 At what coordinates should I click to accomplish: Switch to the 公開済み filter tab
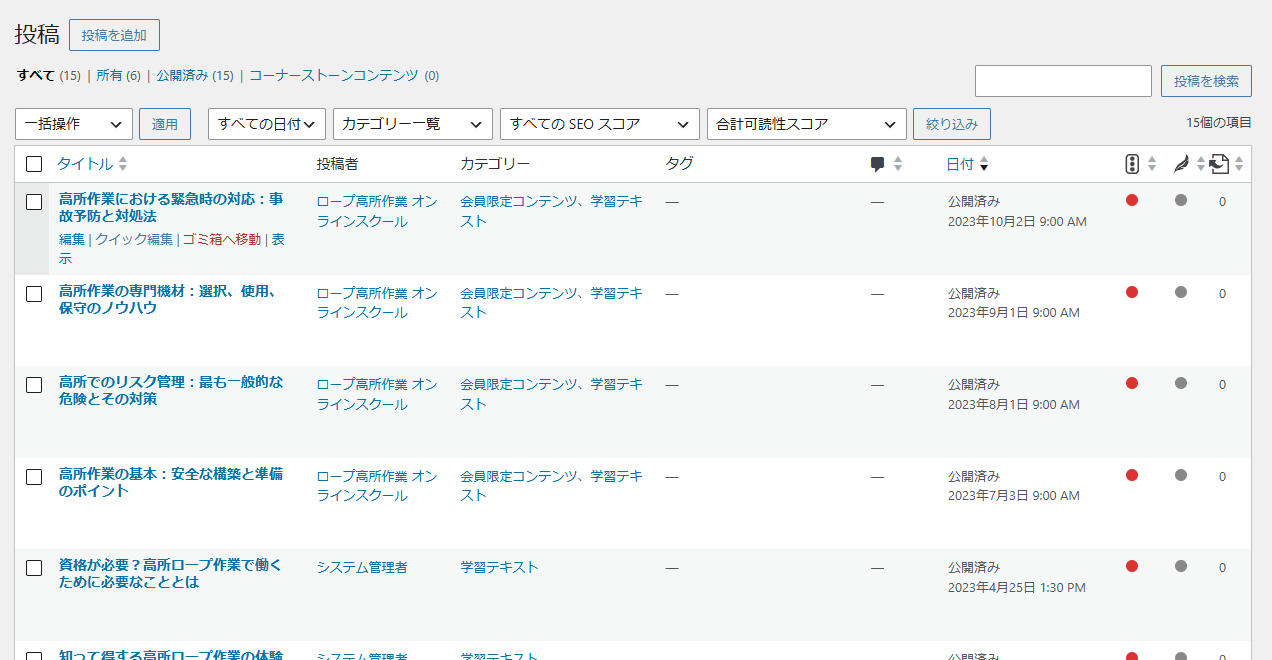pos(182,75)
